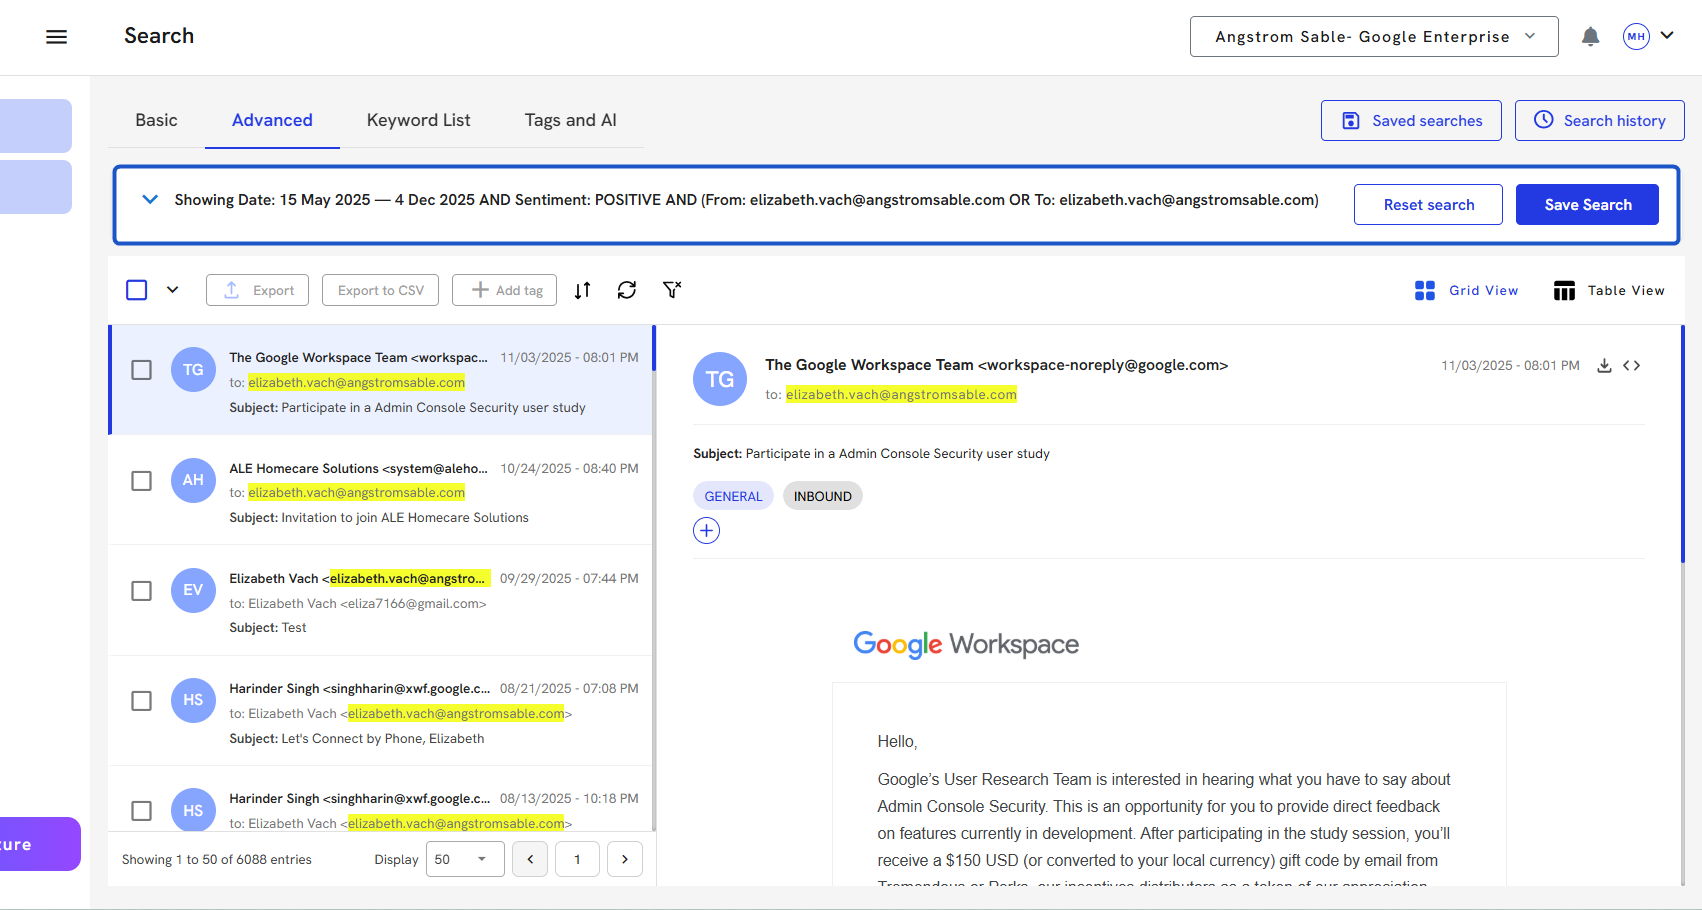
Task: Click the sort order arrows icon
Action: point(583,290)
